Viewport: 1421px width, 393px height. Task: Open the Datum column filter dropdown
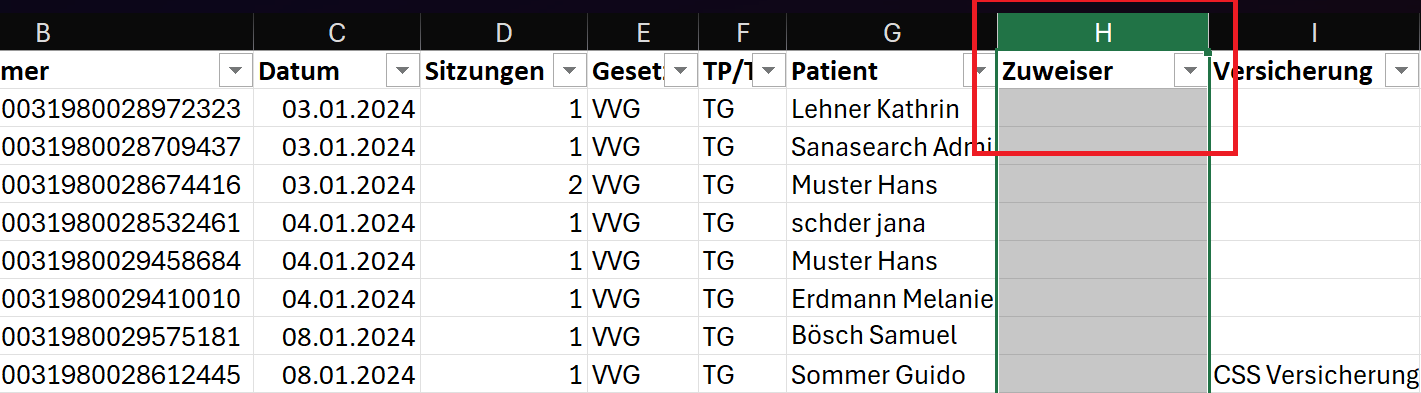coord(402,71)
